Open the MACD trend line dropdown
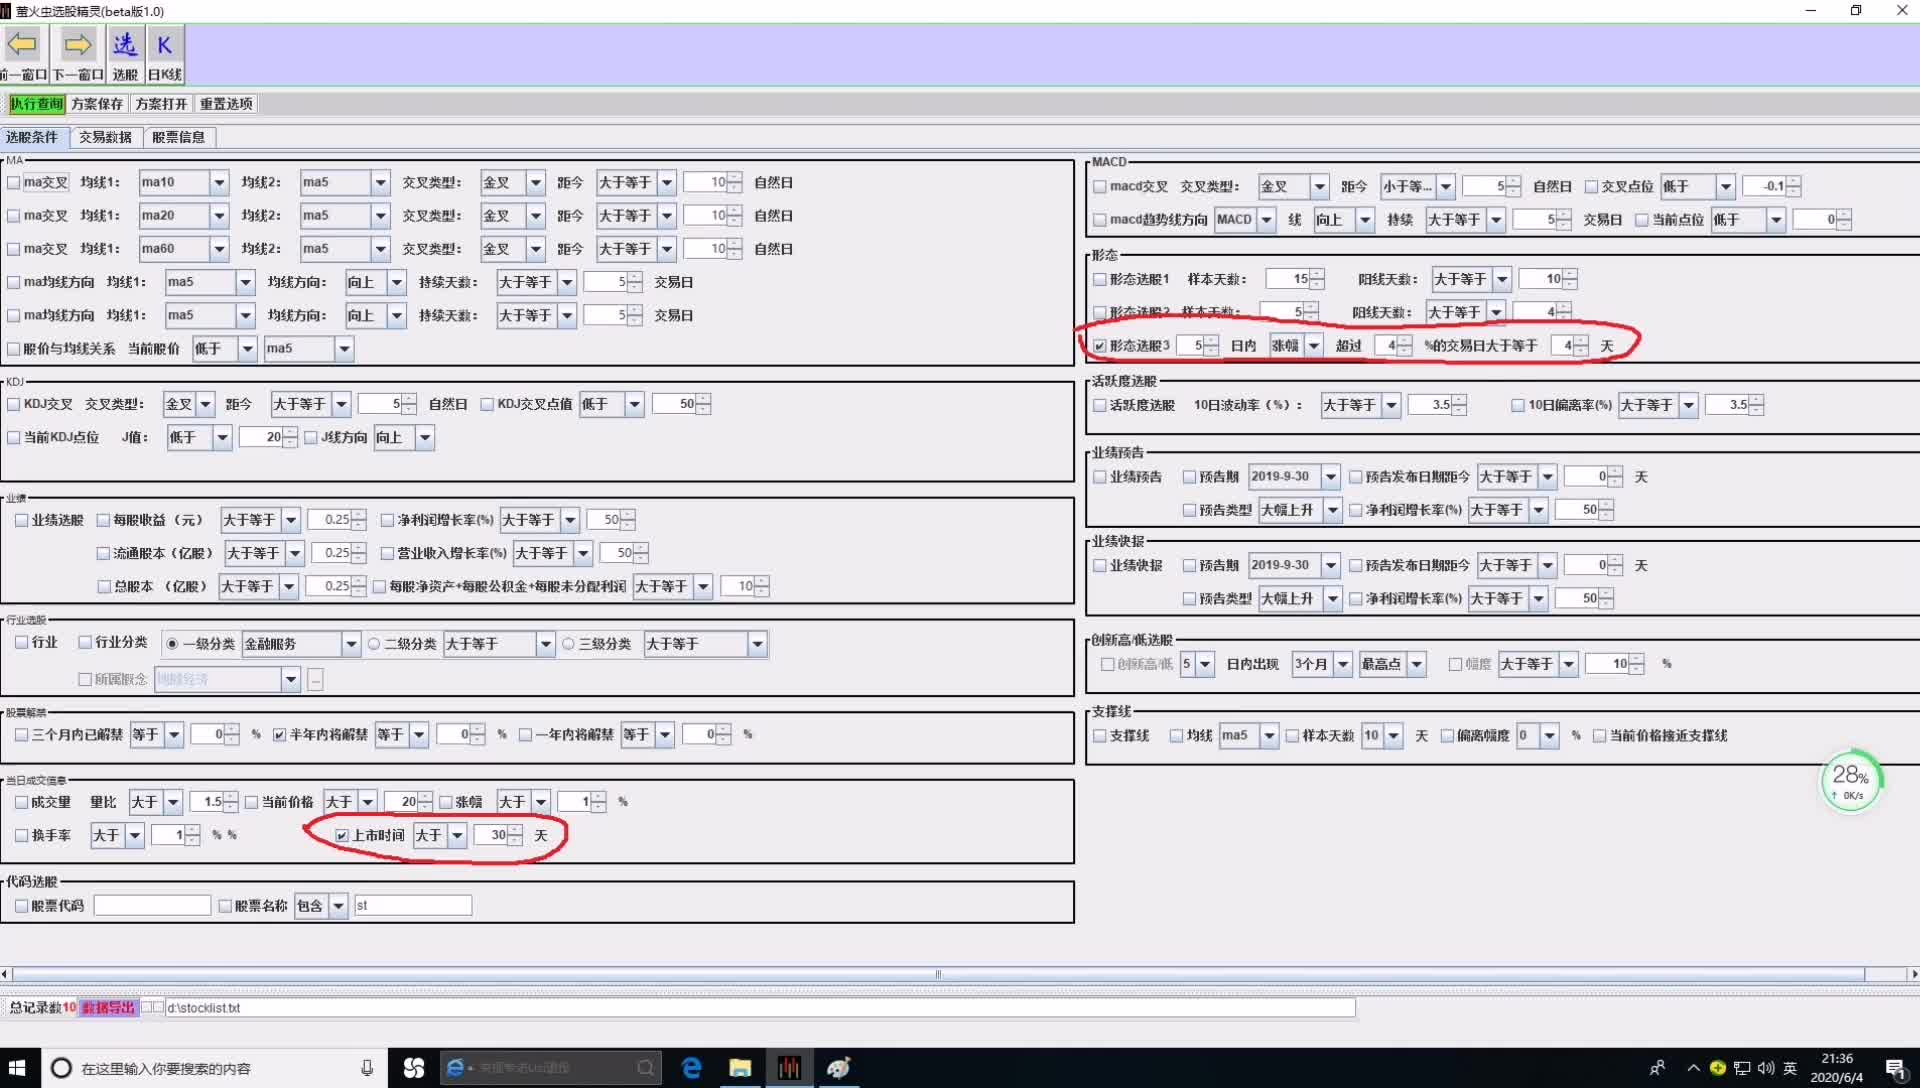 click(x=1266, y=220)
